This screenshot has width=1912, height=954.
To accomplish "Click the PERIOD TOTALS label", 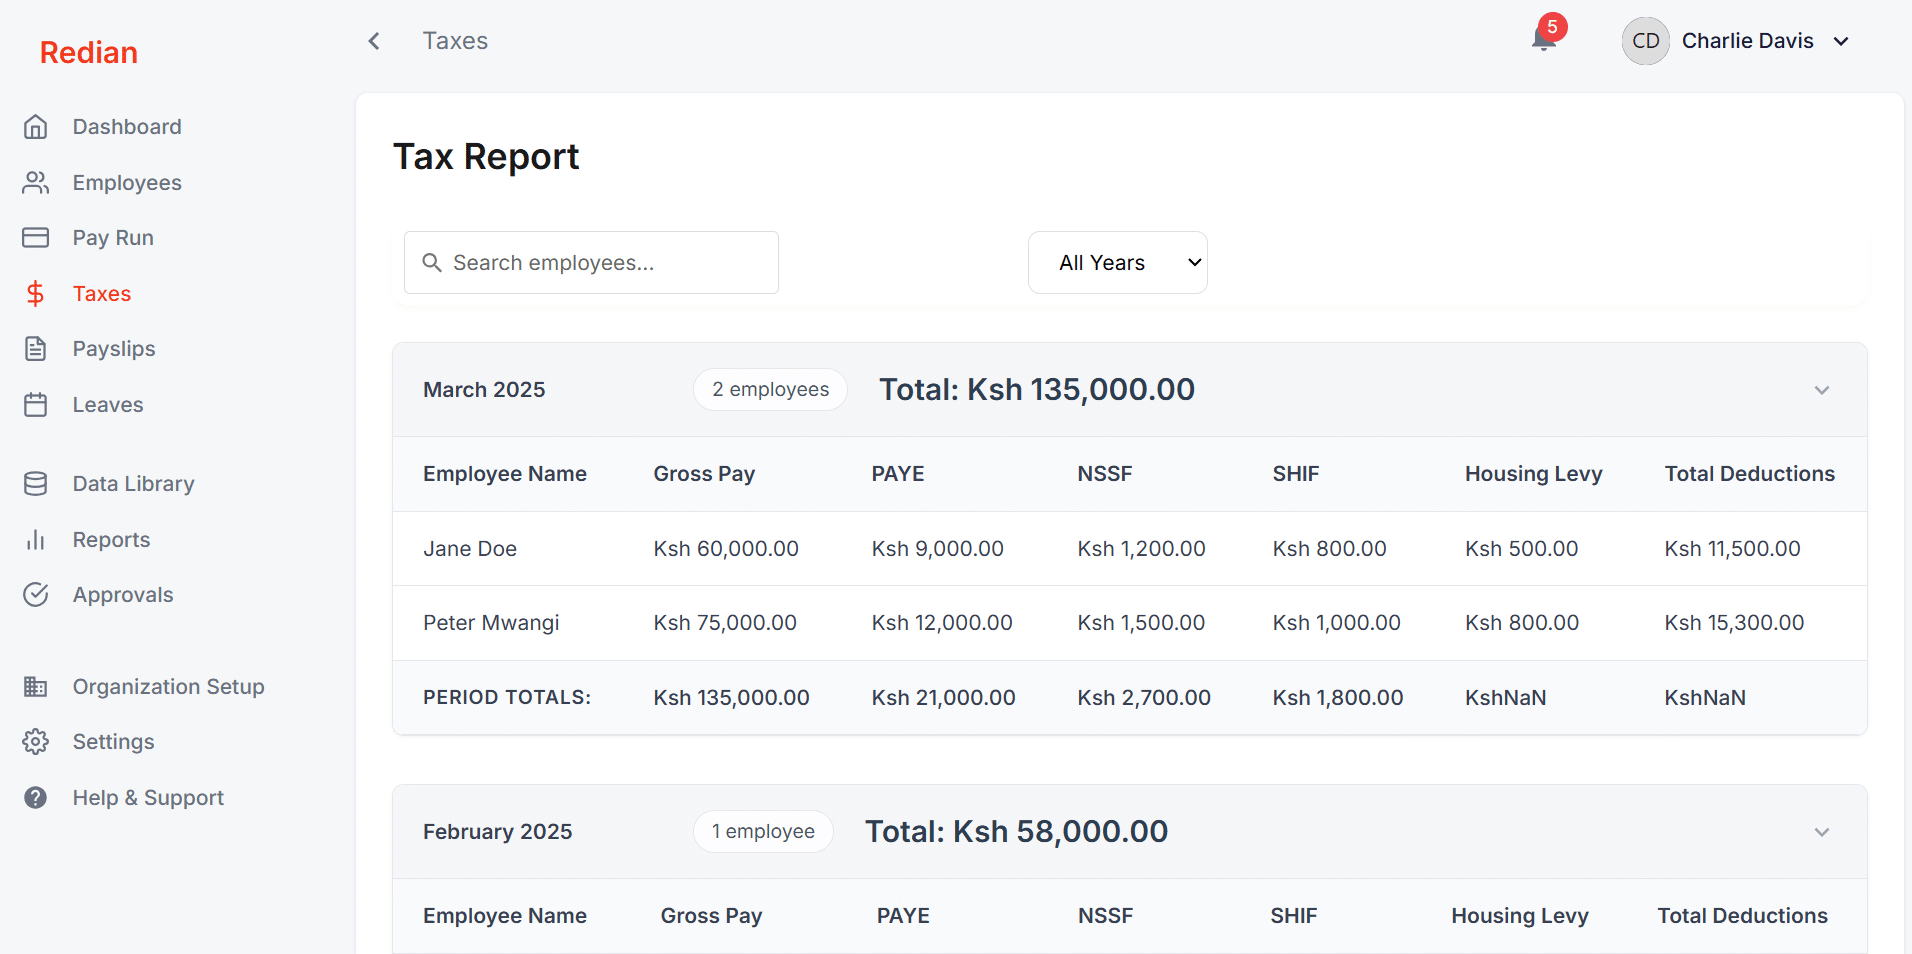I will click(x=507, y=698).
